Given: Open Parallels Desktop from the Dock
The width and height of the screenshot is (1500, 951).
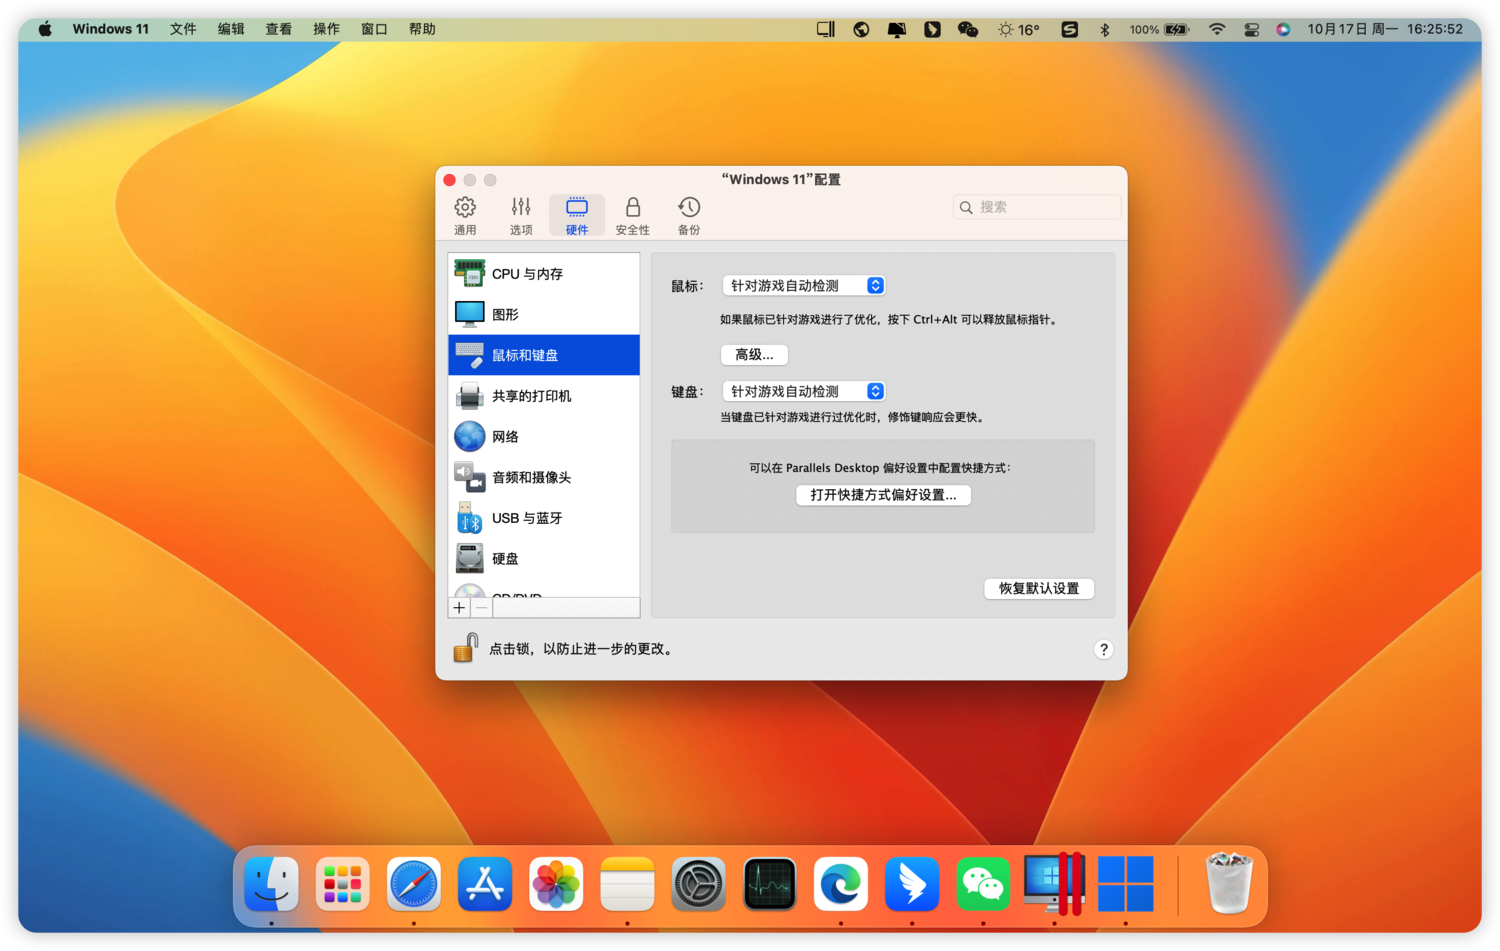Looking at the screenshot, I should [1054, 884].
